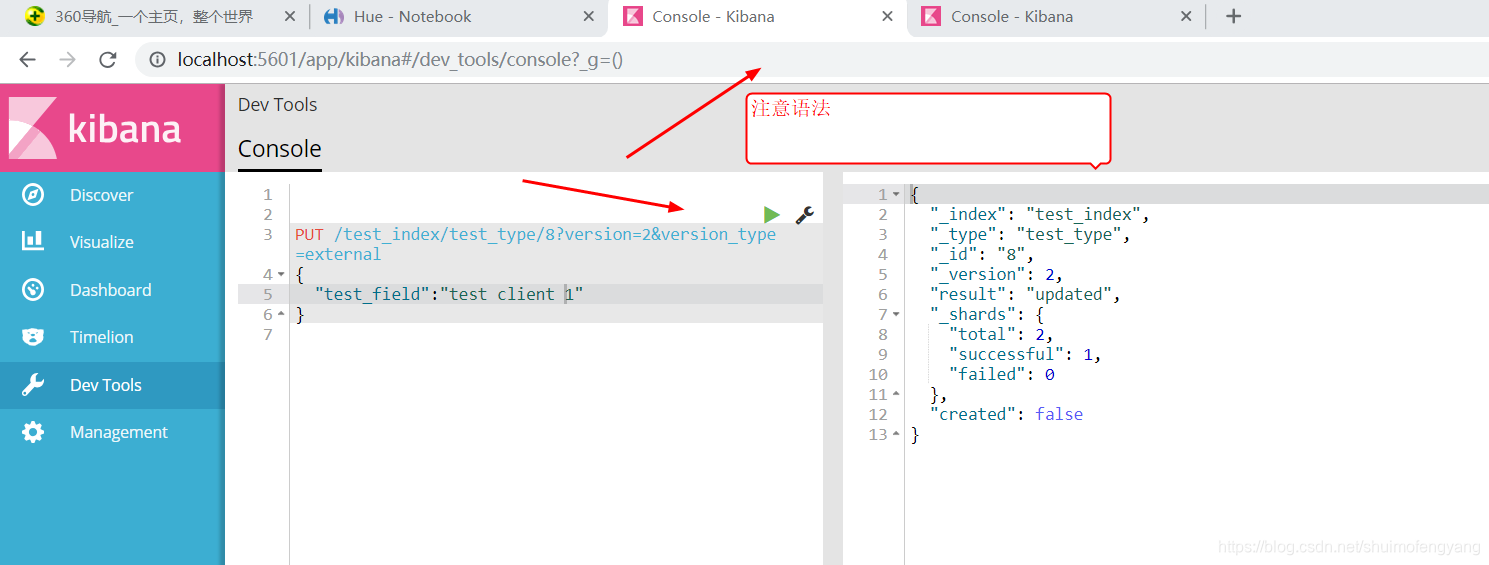The height and width of the screenshot is (565, 1489).
Task: Go back with the browser back arrow
Action: 27,60
